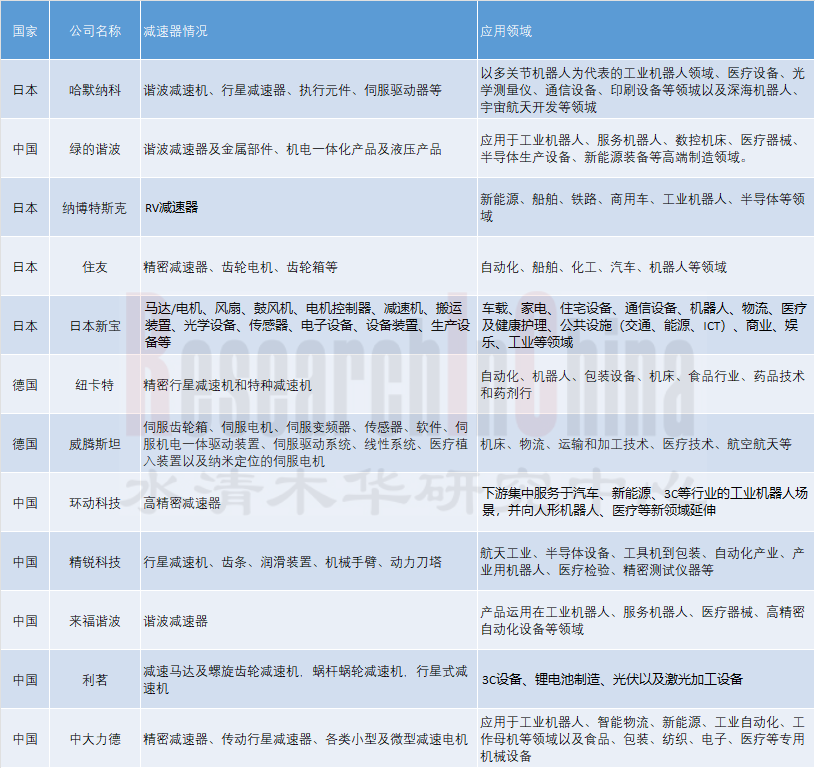Select the 高精密减速器 cell
Viewport: 815px width, 768px height.
point(182,503)
